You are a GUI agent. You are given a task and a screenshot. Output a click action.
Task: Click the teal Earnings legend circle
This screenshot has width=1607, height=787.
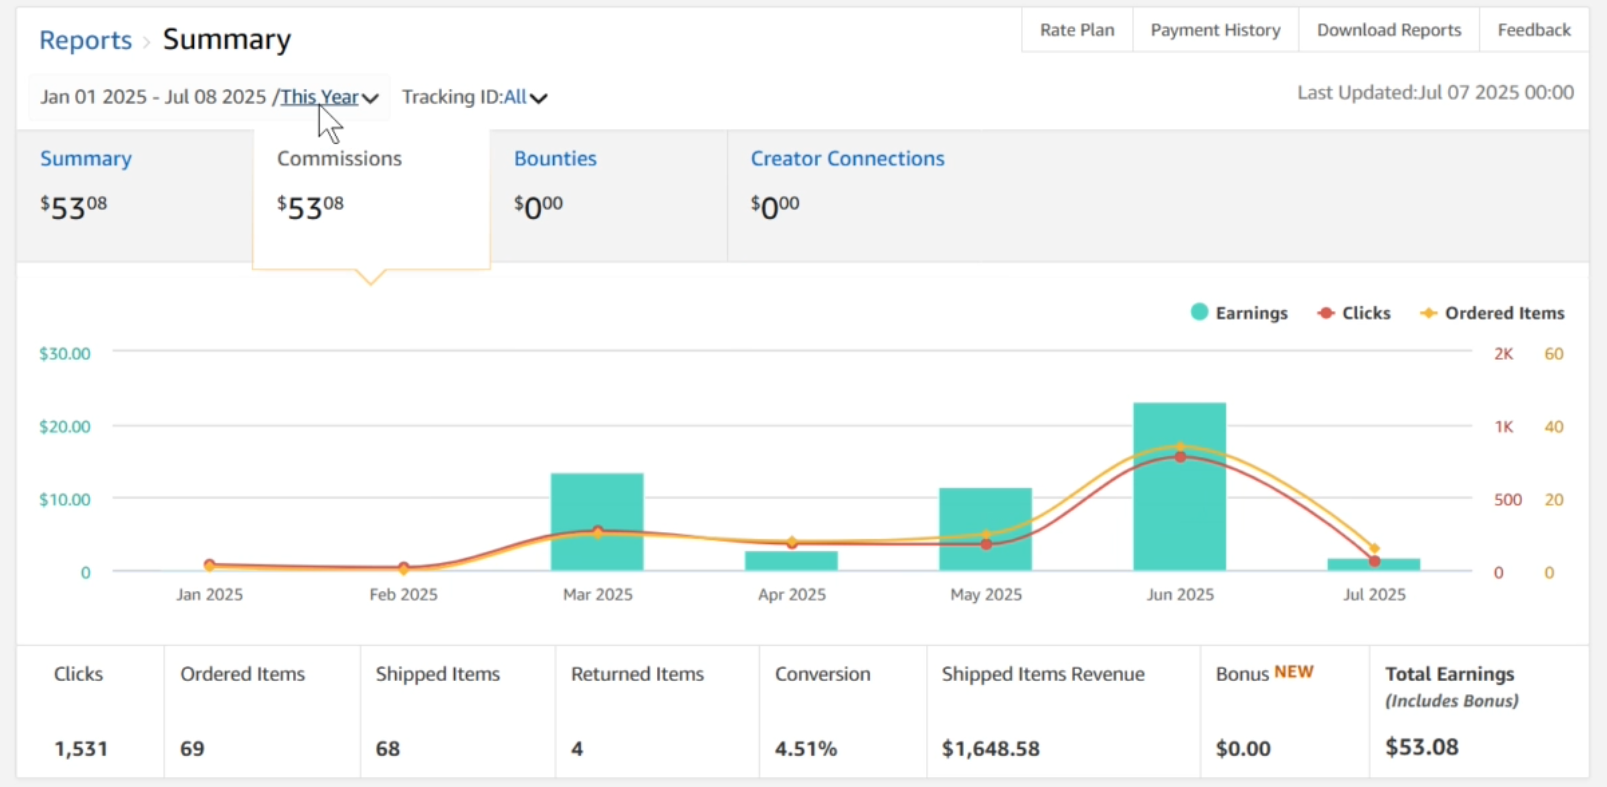(x=1200, y=312)
